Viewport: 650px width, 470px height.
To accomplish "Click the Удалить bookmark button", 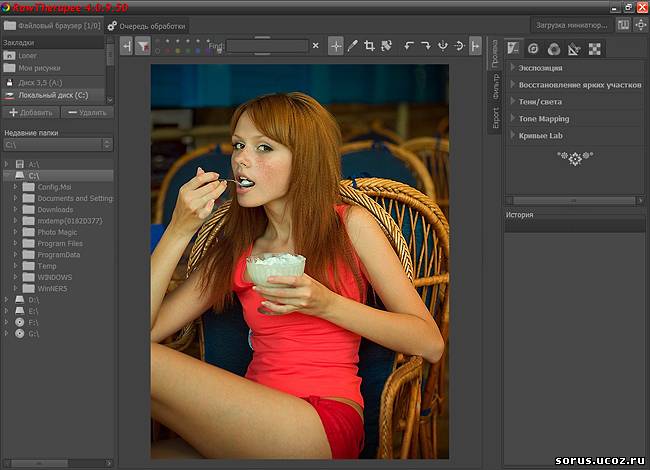I will click(x=87, y=113).
